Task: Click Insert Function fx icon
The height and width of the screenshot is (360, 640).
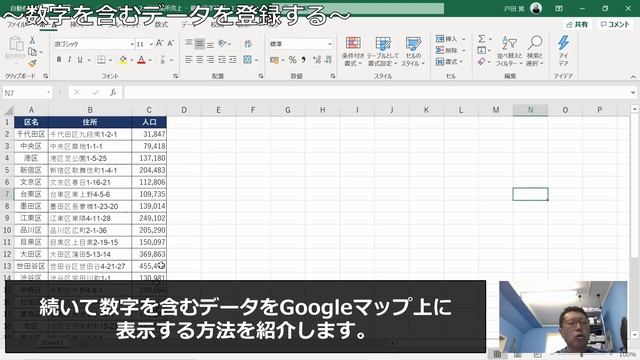Action: coord(113,93)
